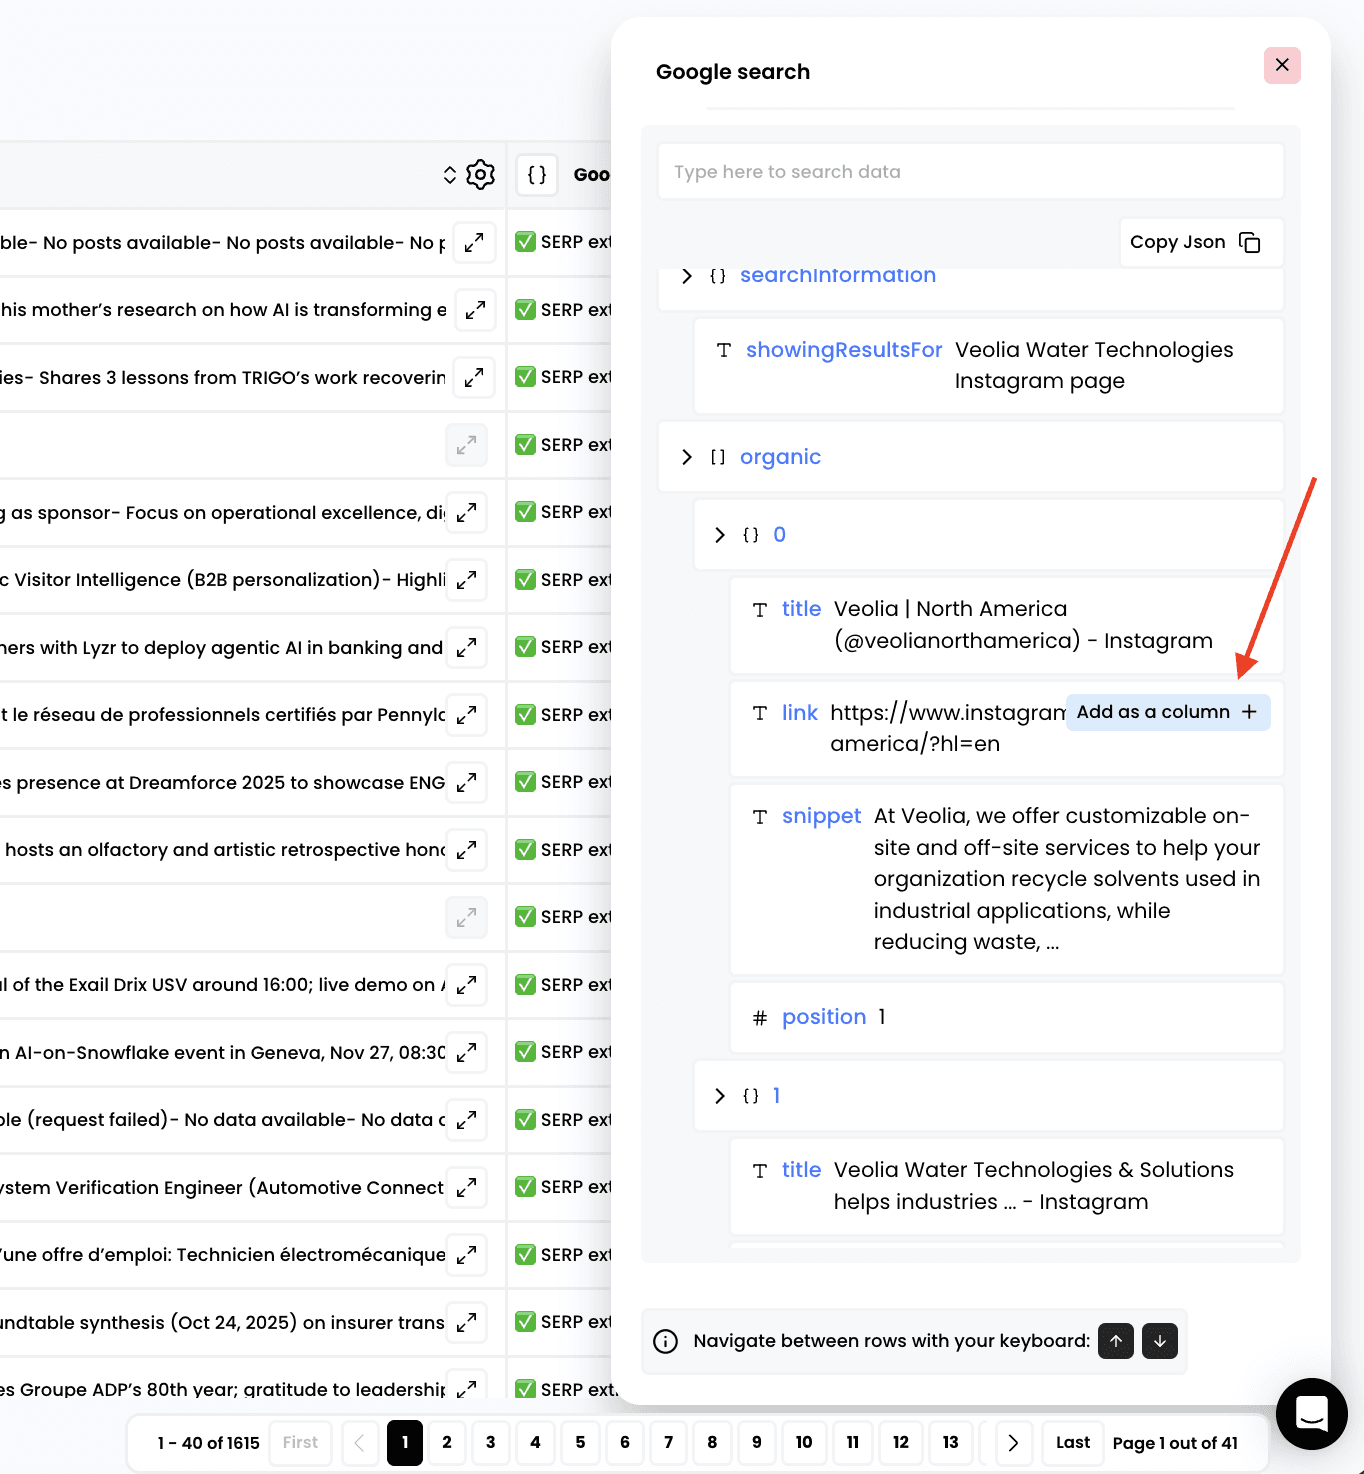The height and width of the screenshot is (1474, 1364).
Task: Go to page 6
Action: [x=625, y=1442]
